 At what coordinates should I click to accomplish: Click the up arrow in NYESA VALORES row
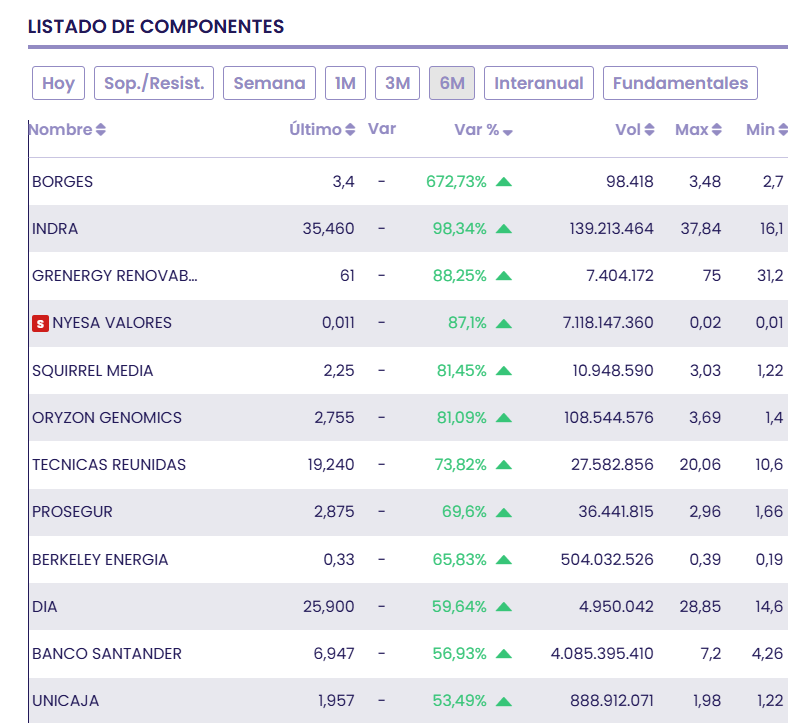click(x=504, y=323)
